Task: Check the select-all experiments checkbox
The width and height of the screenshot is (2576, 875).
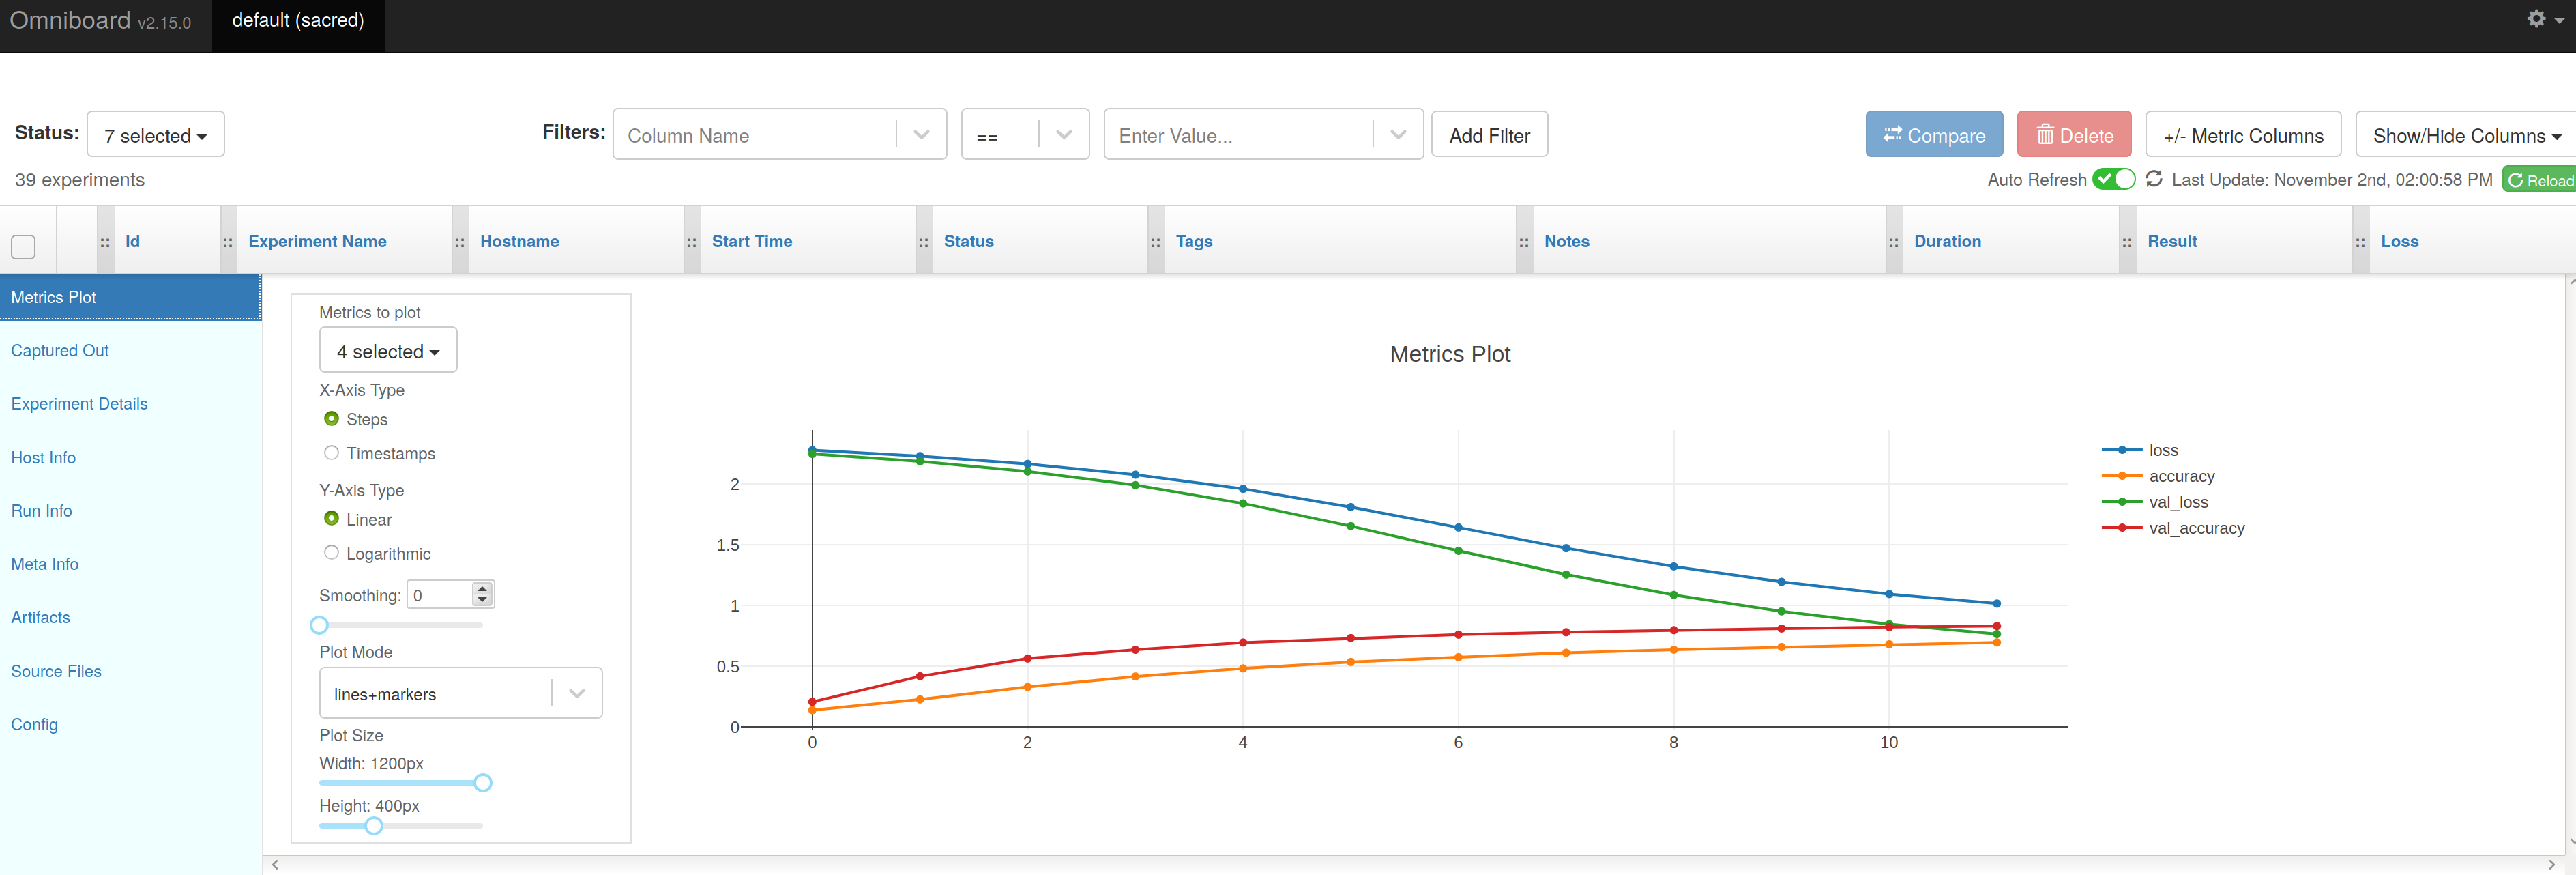Action: click(x=23, y=246)
